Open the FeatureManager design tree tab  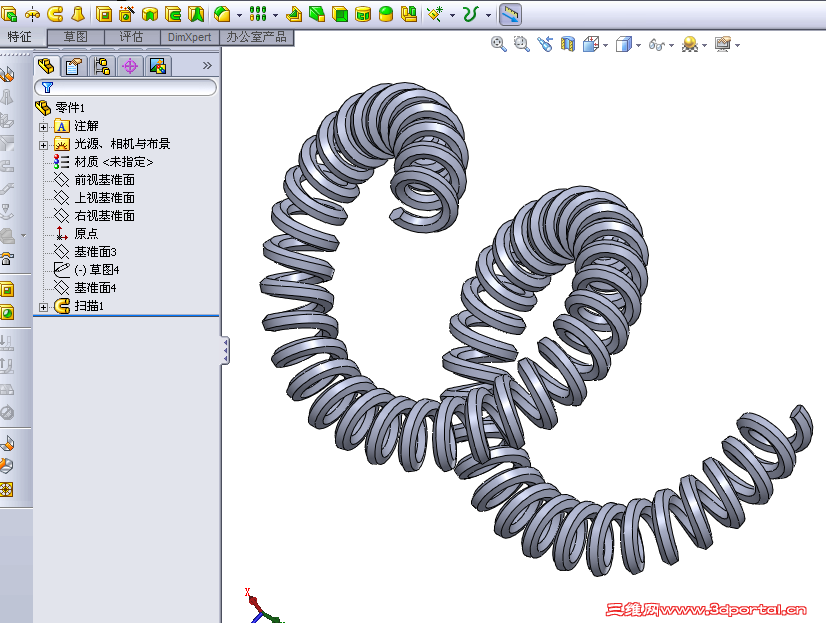[46, 66]
